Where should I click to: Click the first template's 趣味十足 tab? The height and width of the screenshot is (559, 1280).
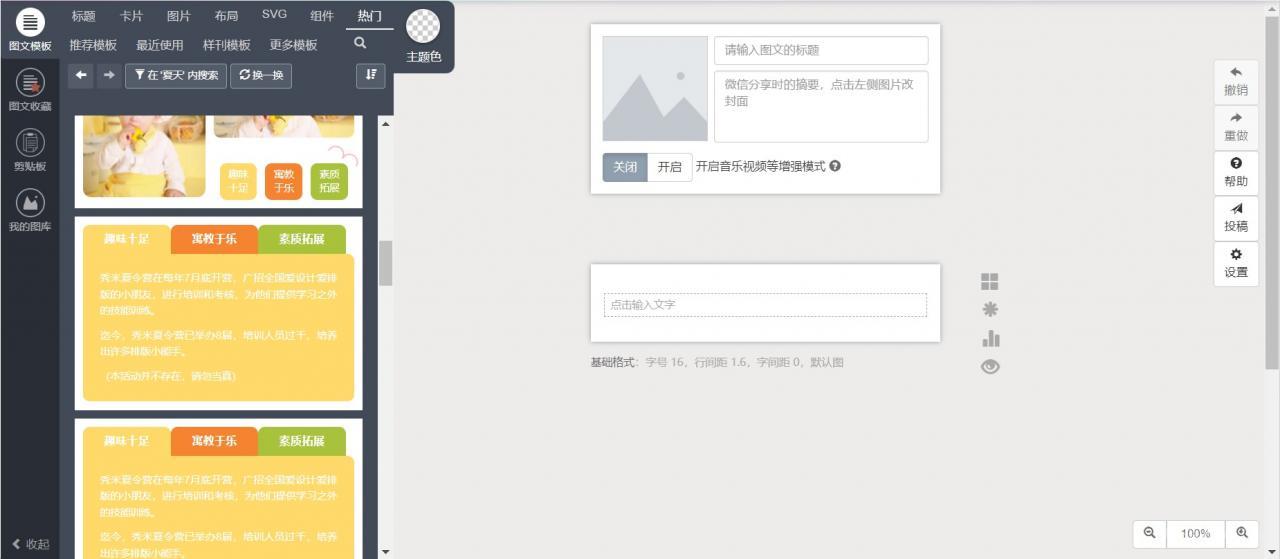[127, 239]
